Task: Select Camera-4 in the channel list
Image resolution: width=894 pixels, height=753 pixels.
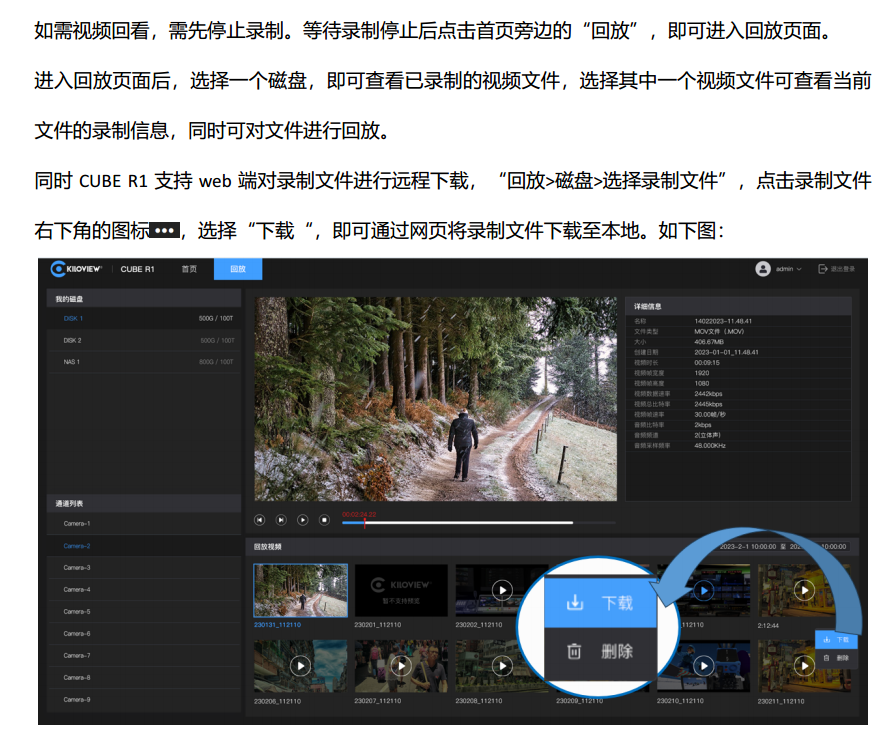Action: point(144,589)
